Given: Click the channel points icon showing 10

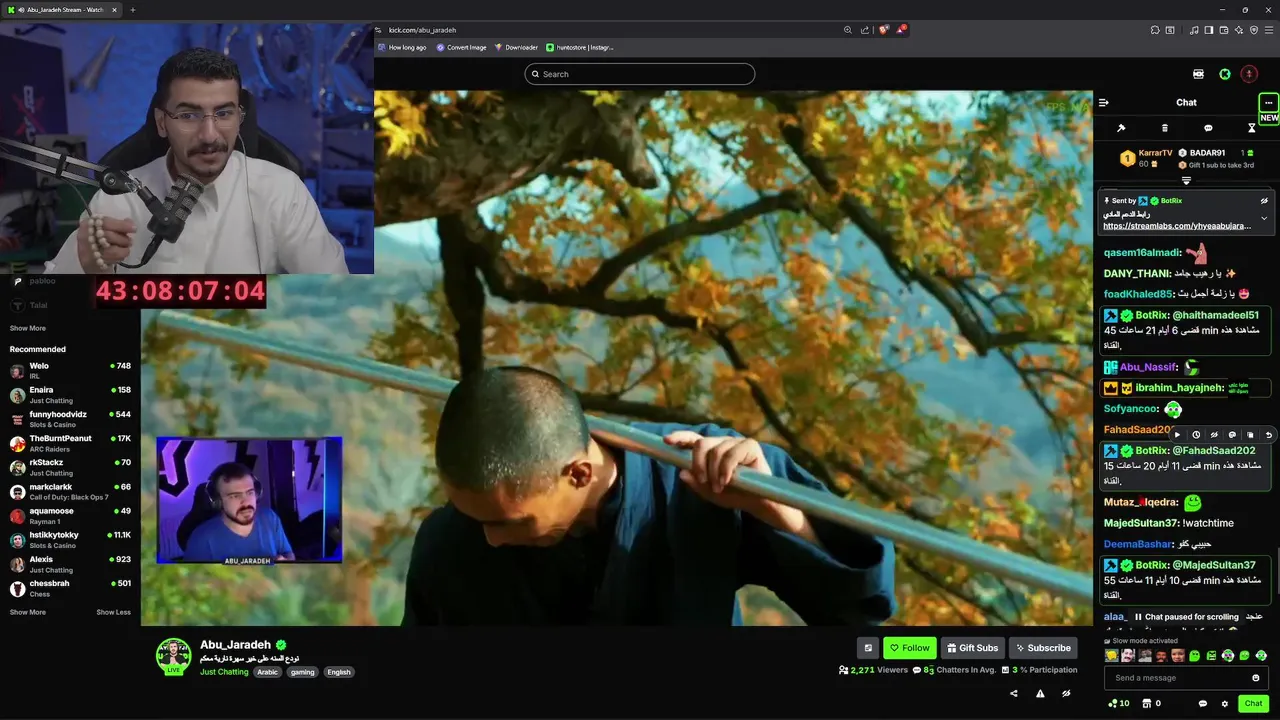Looking at the screenshot, I should pos(1118,704).
